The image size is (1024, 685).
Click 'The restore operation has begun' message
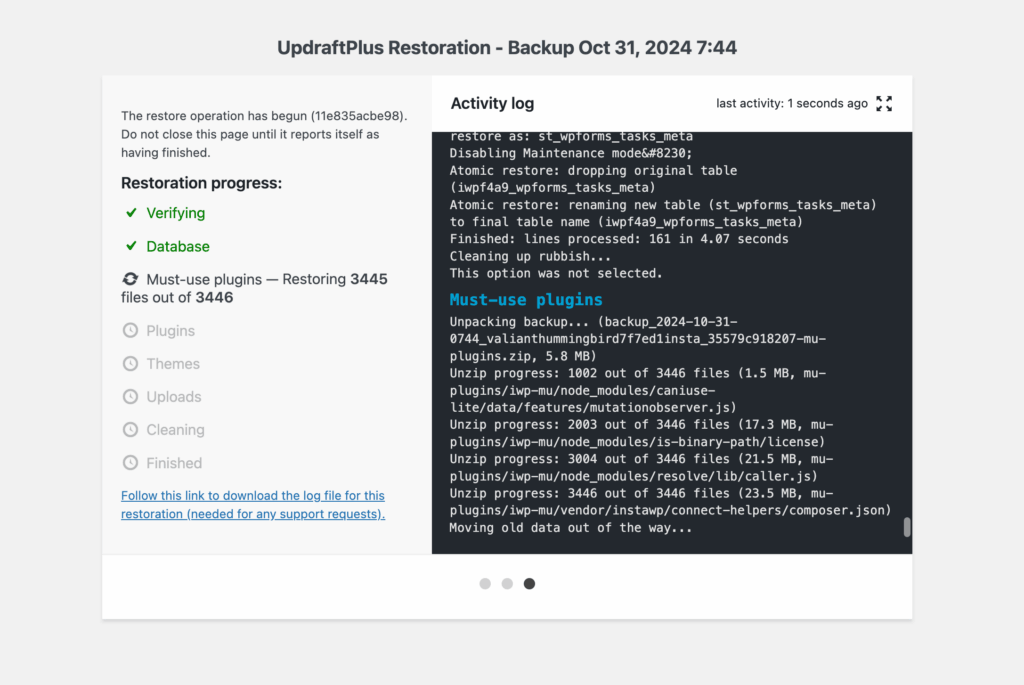tap(264, 135)
